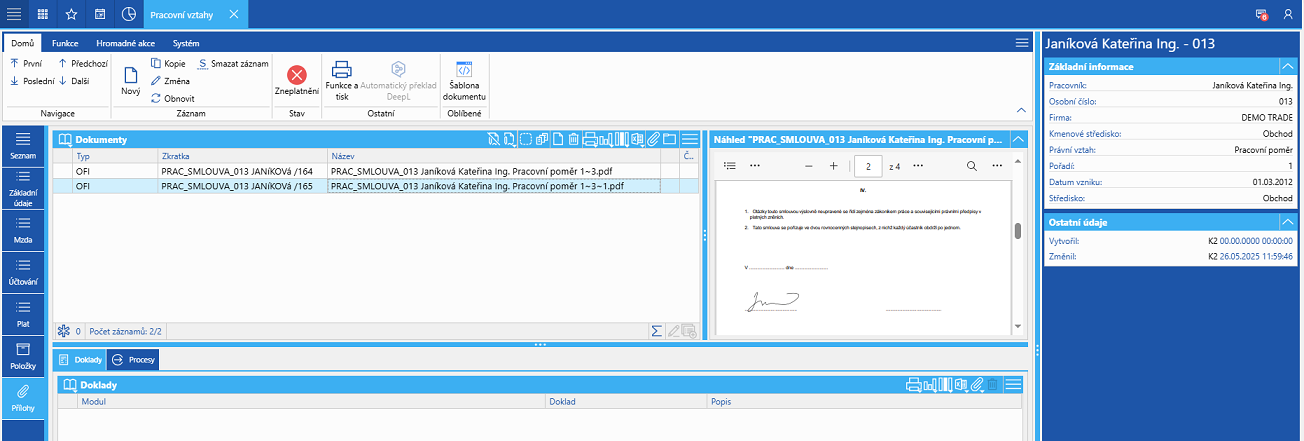
Task: Click the Kopie command
Action: (x=168, y=63)
